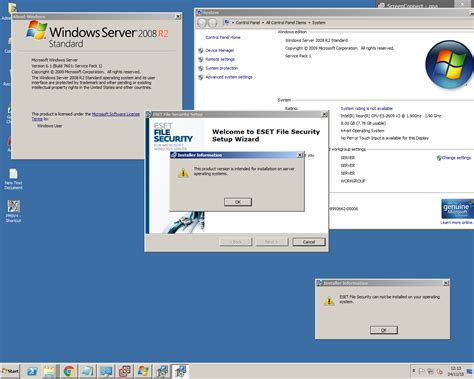
Task: Click the red overlapping-squares taskbar icon
Action: (125, 371)
